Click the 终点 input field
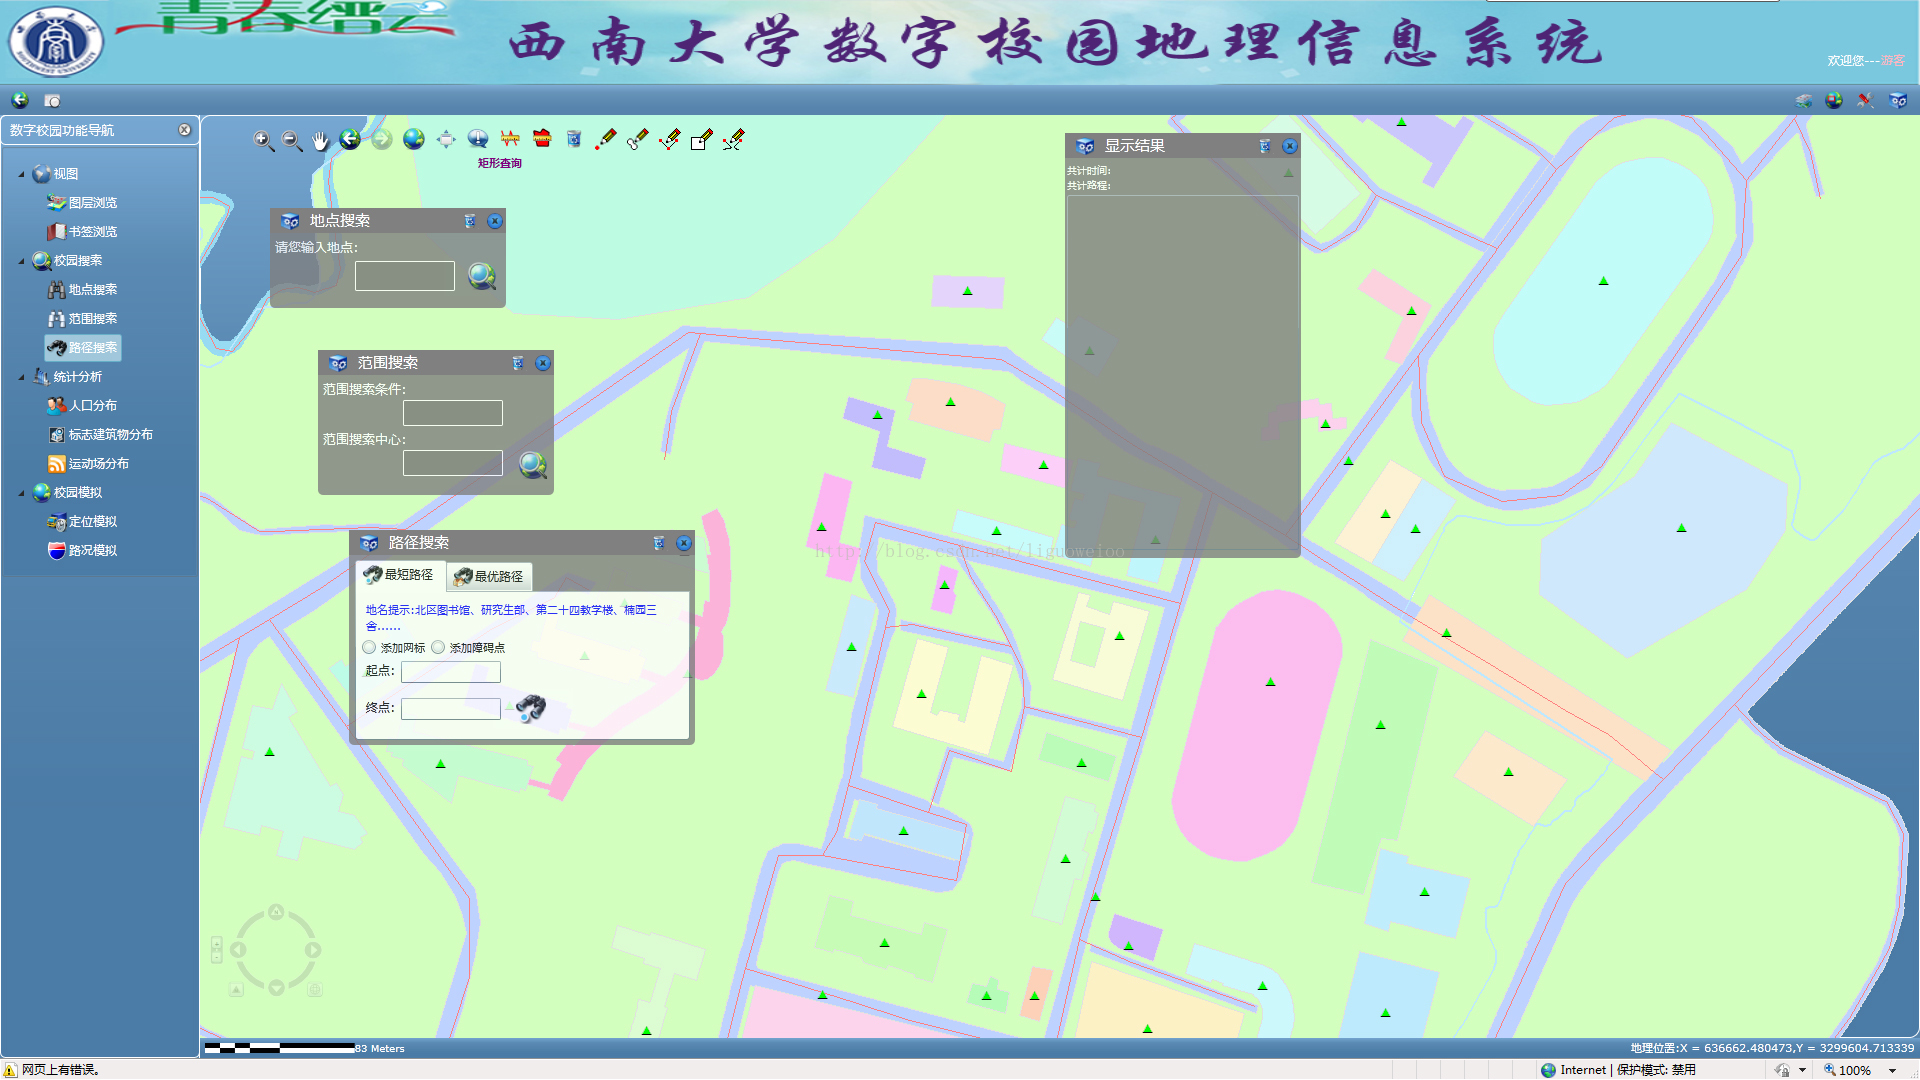 (x=451, y=709)
